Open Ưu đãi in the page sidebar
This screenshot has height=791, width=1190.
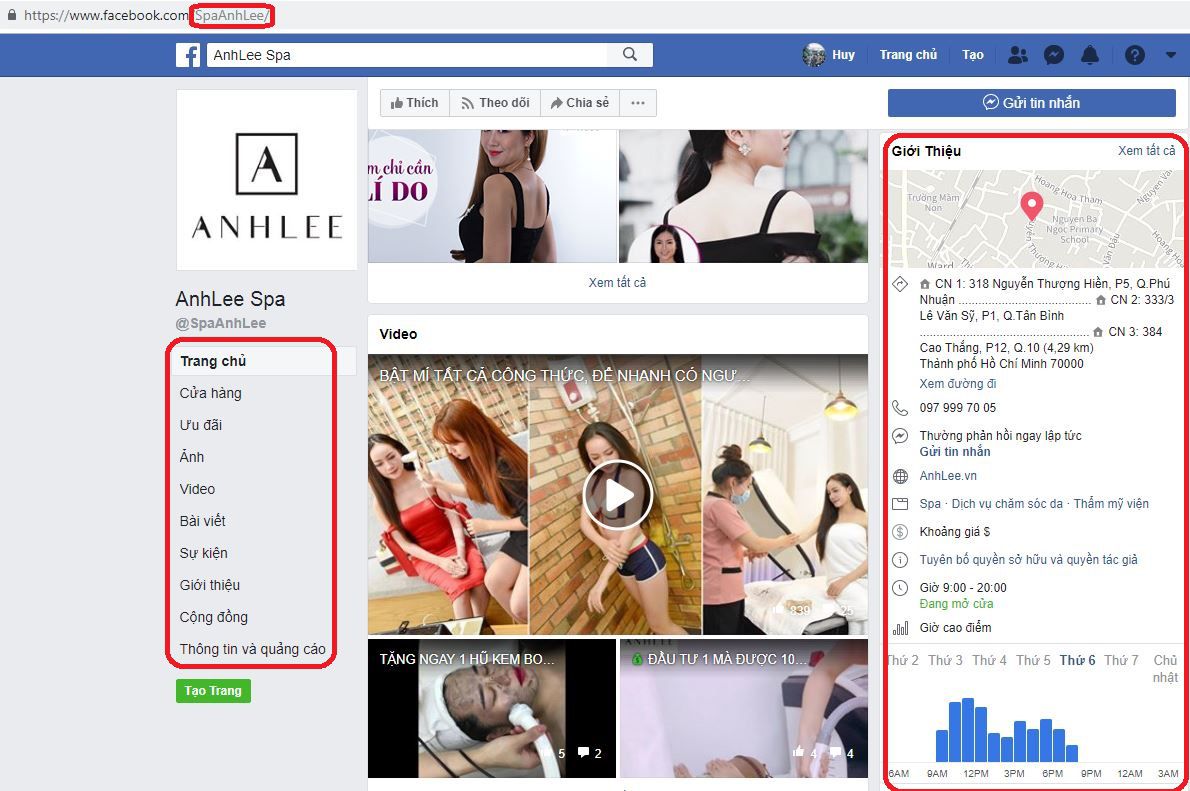click(201, 425)
